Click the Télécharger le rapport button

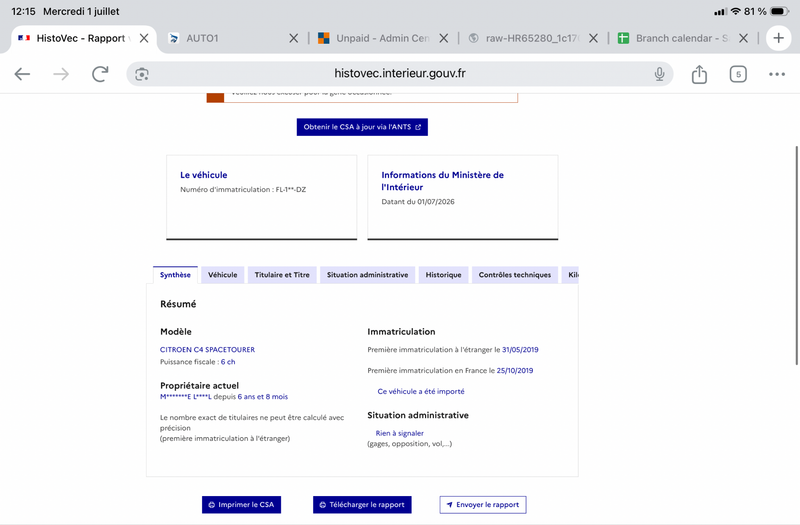(362, 505)
